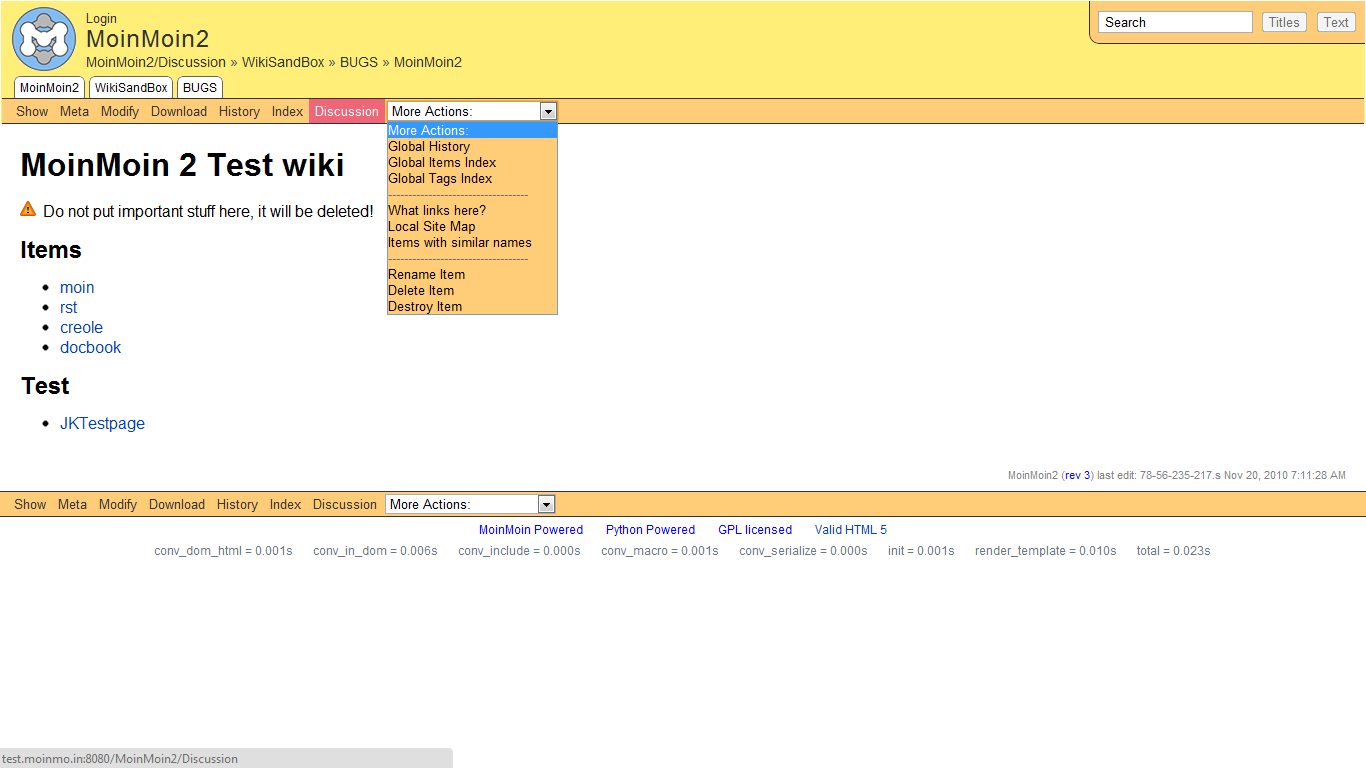This screenshot has width=1366, height=768.
Task: Click the Login link
Action: [101, 18]
